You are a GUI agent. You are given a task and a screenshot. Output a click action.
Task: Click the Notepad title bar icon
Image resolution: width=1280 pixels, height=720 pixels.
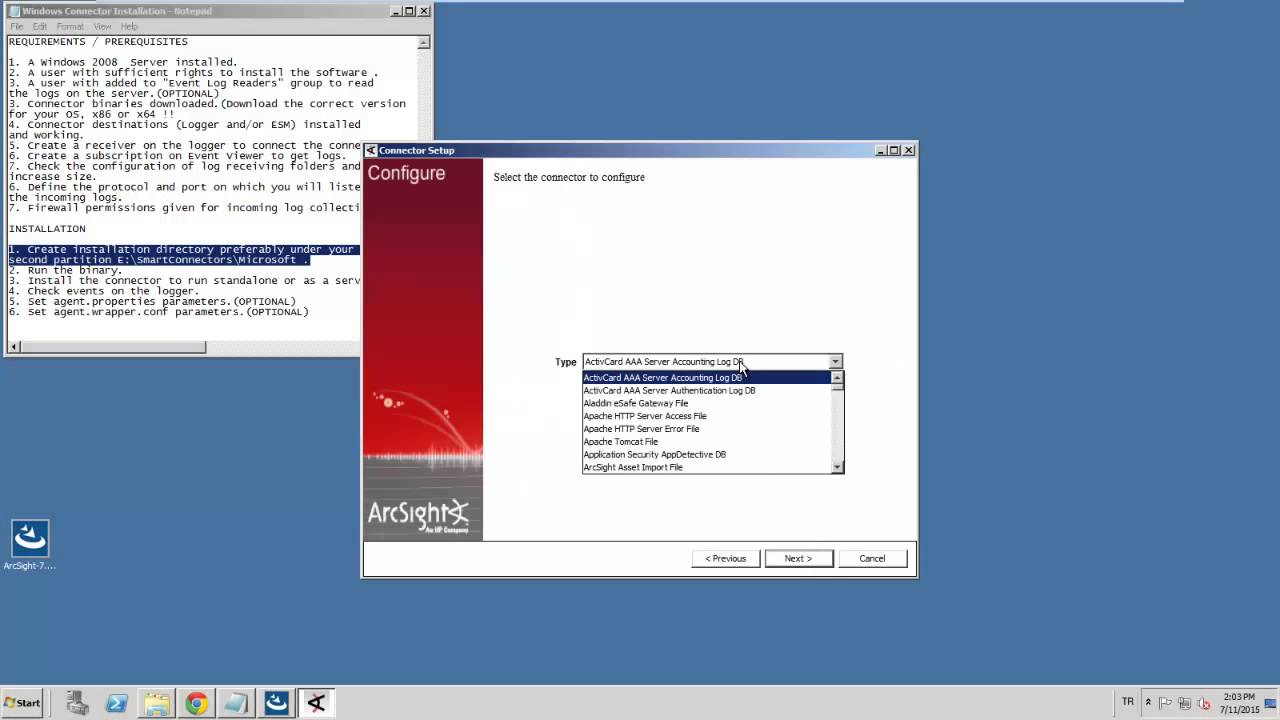coord(14,11)
